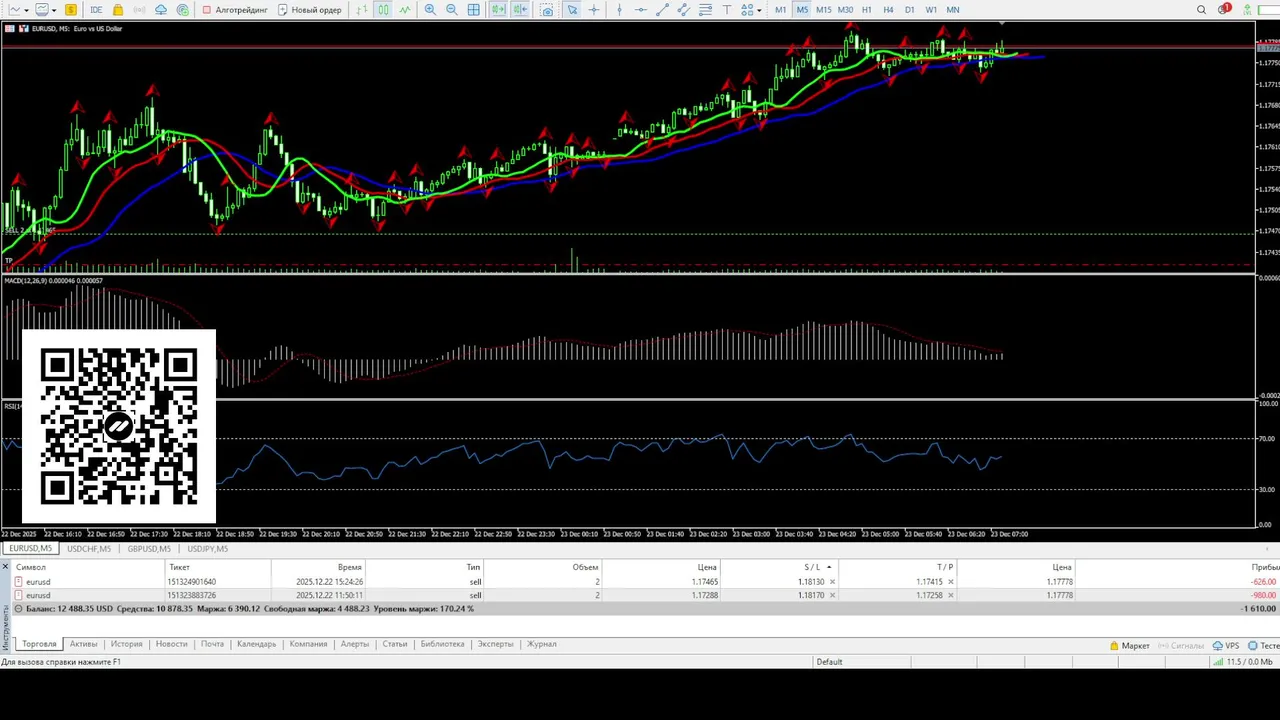Switch to D1 timeframe

[910, 10]
